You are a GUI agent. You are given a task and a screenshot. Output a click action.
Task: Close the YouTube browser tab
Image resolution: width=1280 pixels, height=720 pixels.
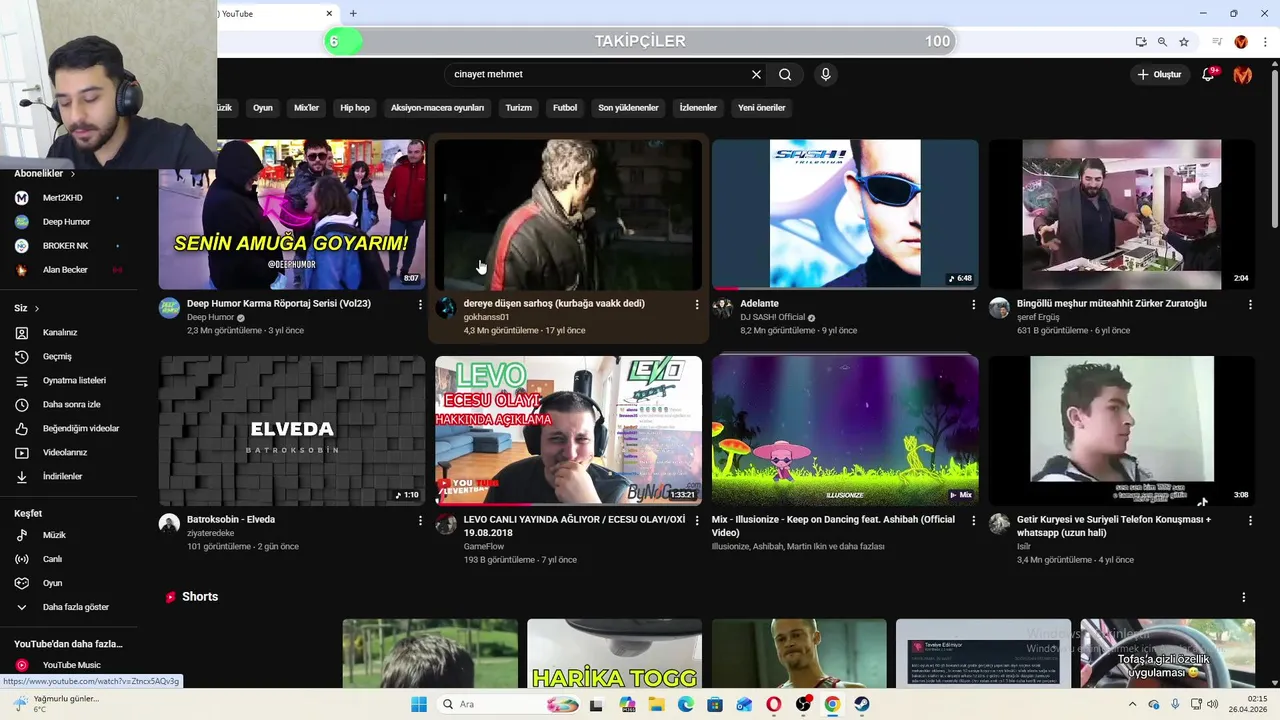point(329,13)
